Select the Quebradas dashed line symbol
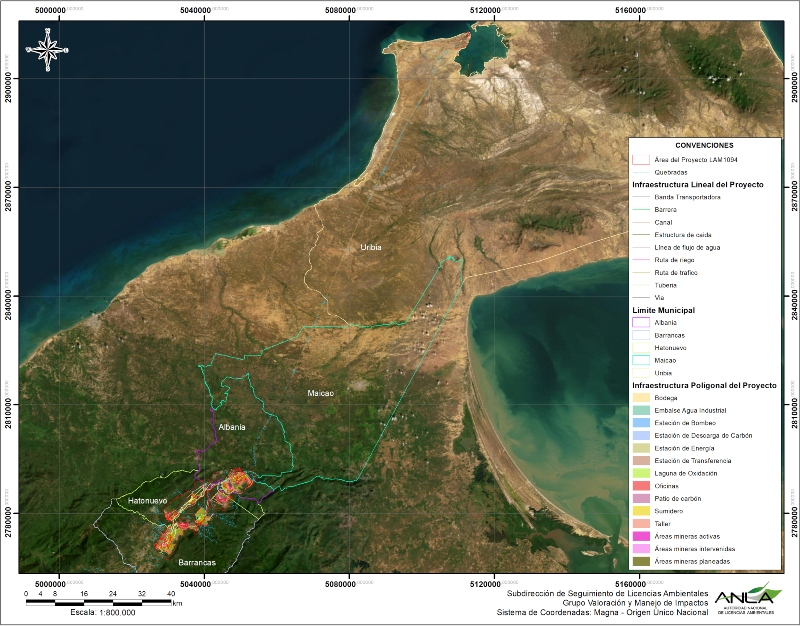The image size is (800, 626). (x=640, y=172)
